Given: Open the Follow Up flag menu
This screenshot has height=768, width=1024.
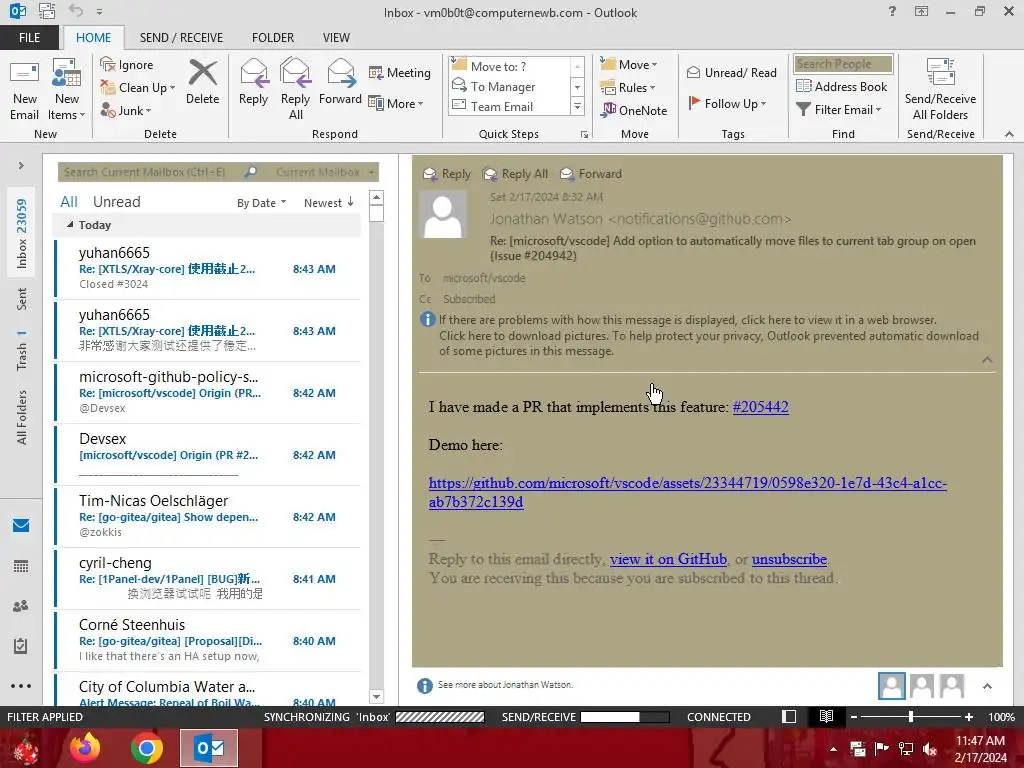Looking at the screenshot, I should (727, 103).
